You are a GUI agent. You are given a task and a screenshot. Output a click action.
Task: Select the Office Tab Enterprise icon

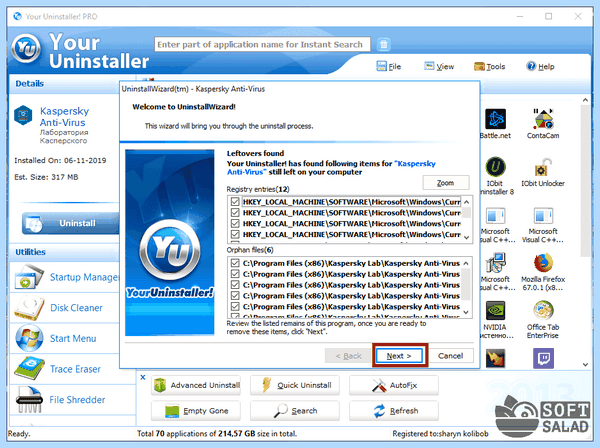pos(543,310)
